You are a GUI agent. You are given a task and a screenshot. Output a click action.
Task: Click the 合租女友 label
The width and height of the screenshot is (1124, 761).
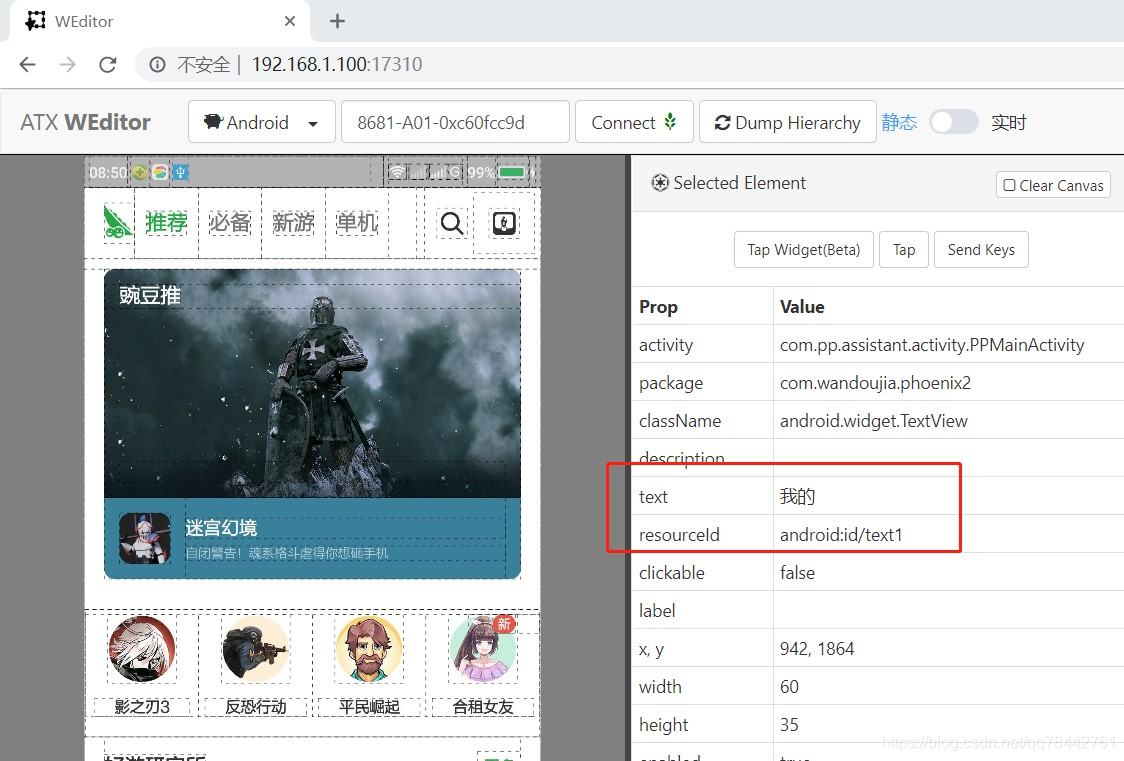483,707
